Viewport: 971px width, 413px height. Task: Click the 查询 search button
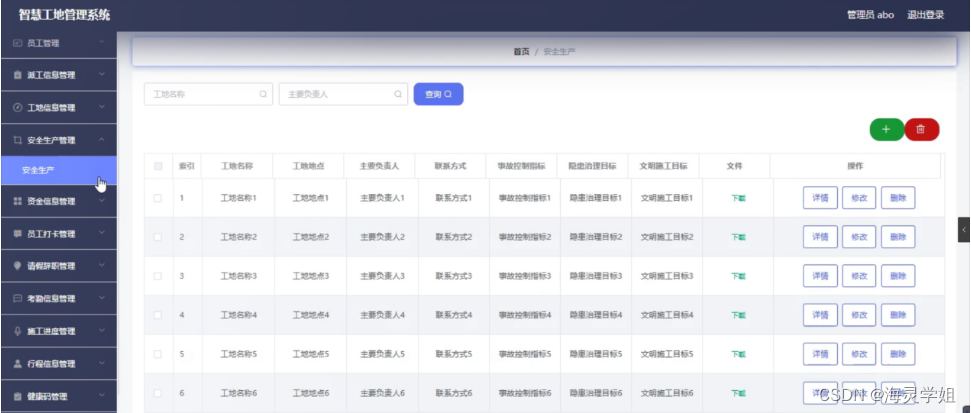tap(438, 94)
